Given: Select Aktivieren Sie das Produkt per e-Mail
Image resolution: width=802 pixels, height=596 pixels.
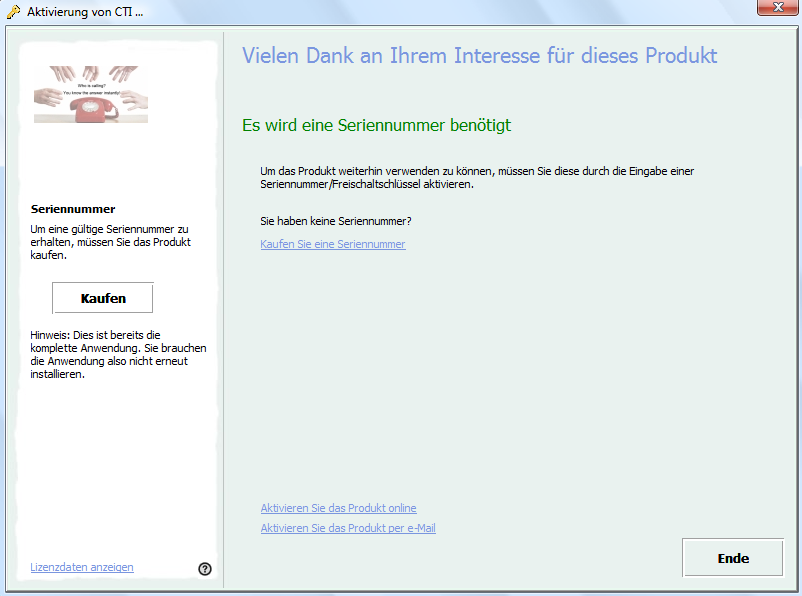Looking at the screenshot, I should [348, 528].
